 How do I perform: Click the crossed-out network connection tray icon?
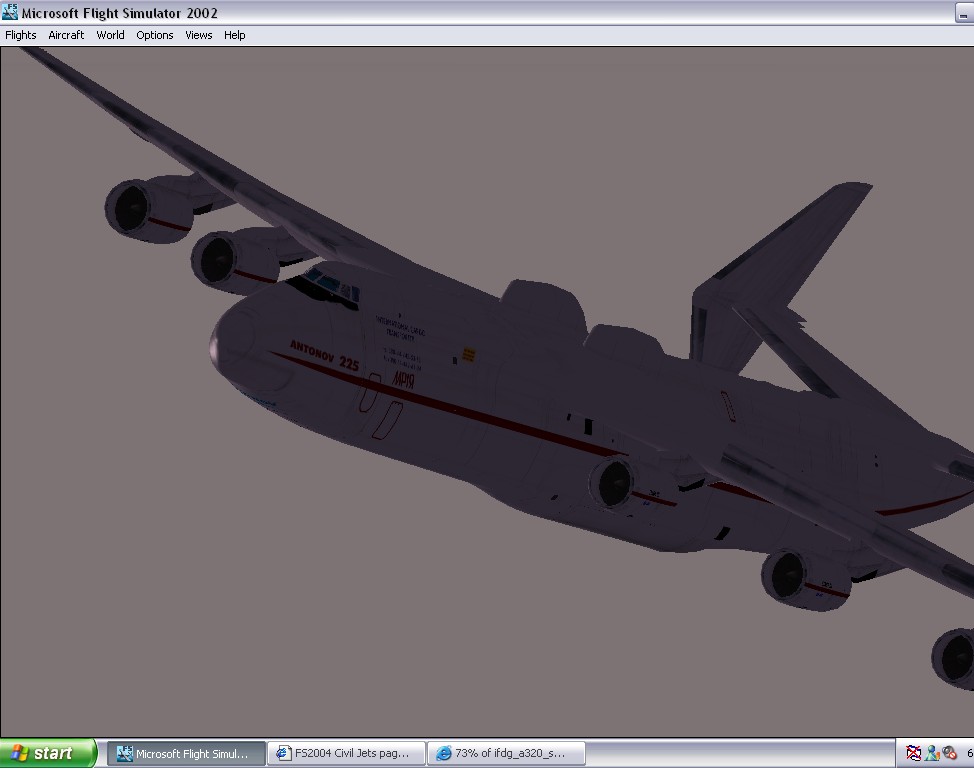pyautogui.click(x=913, y=753)
